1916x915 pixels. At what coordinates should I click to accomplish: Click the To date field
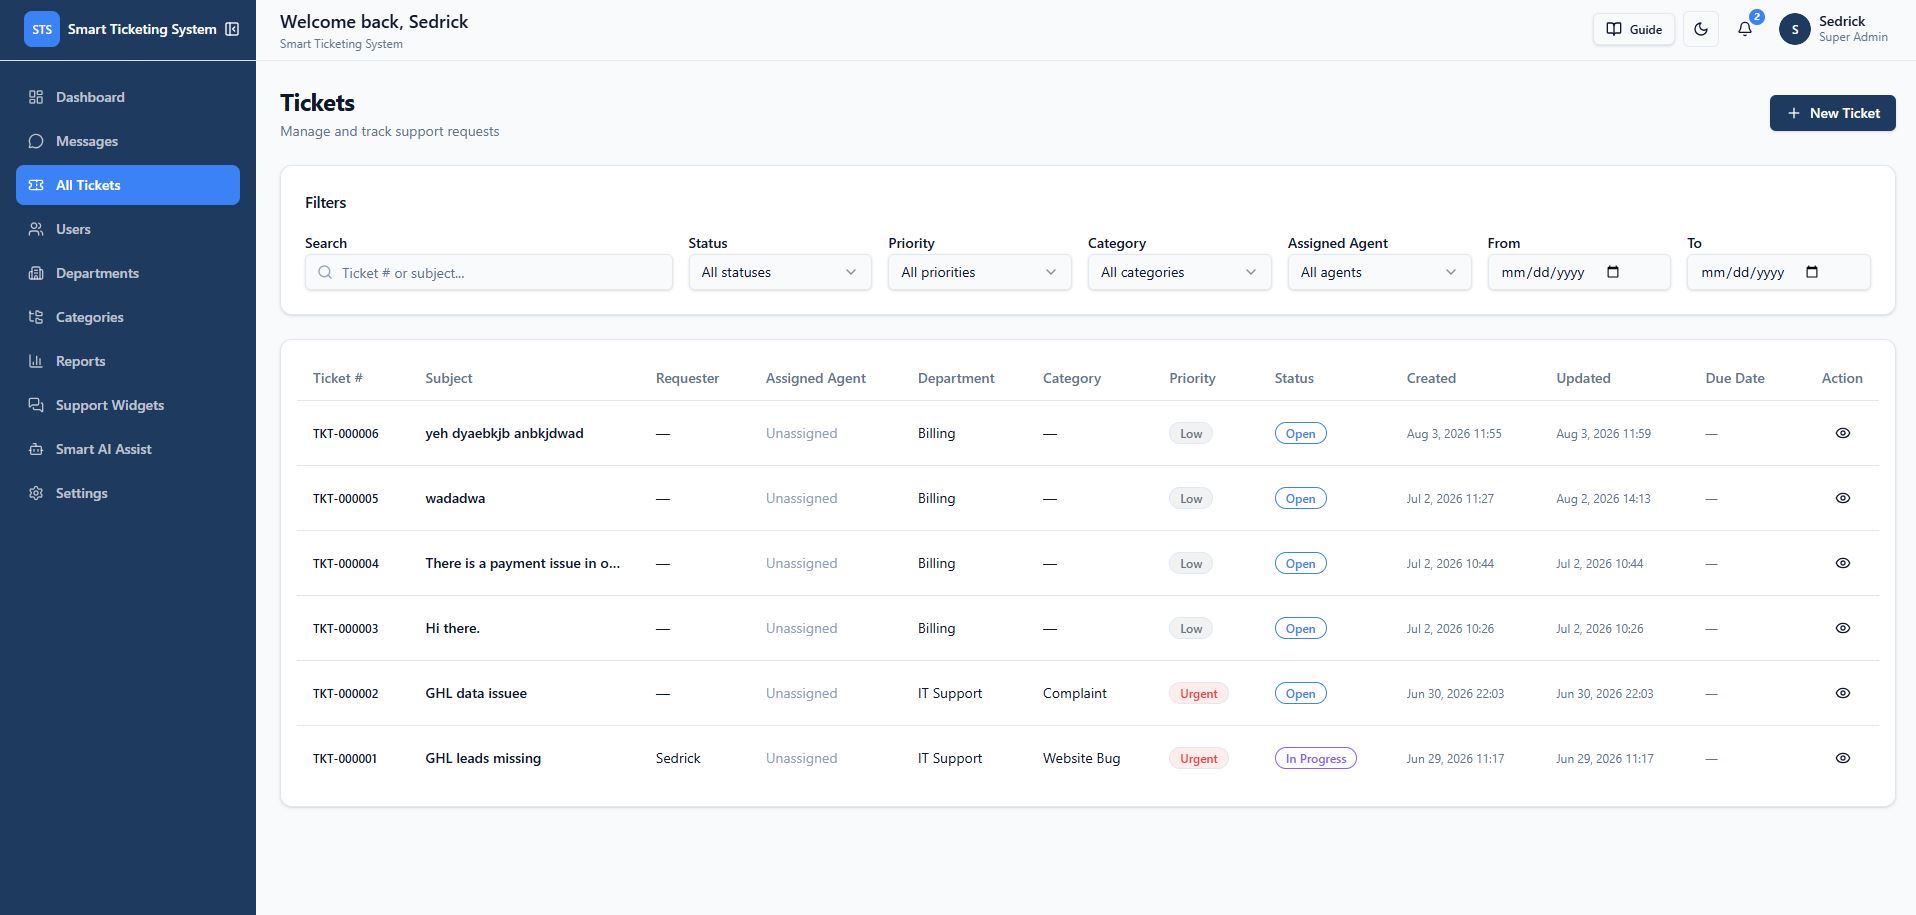1779,272
